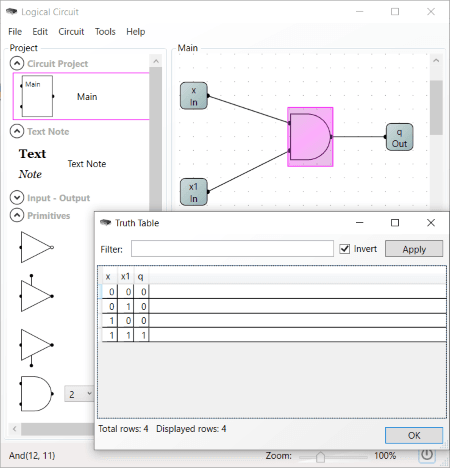Click the x1 input pin on the canvas

[x=194, y=192]
